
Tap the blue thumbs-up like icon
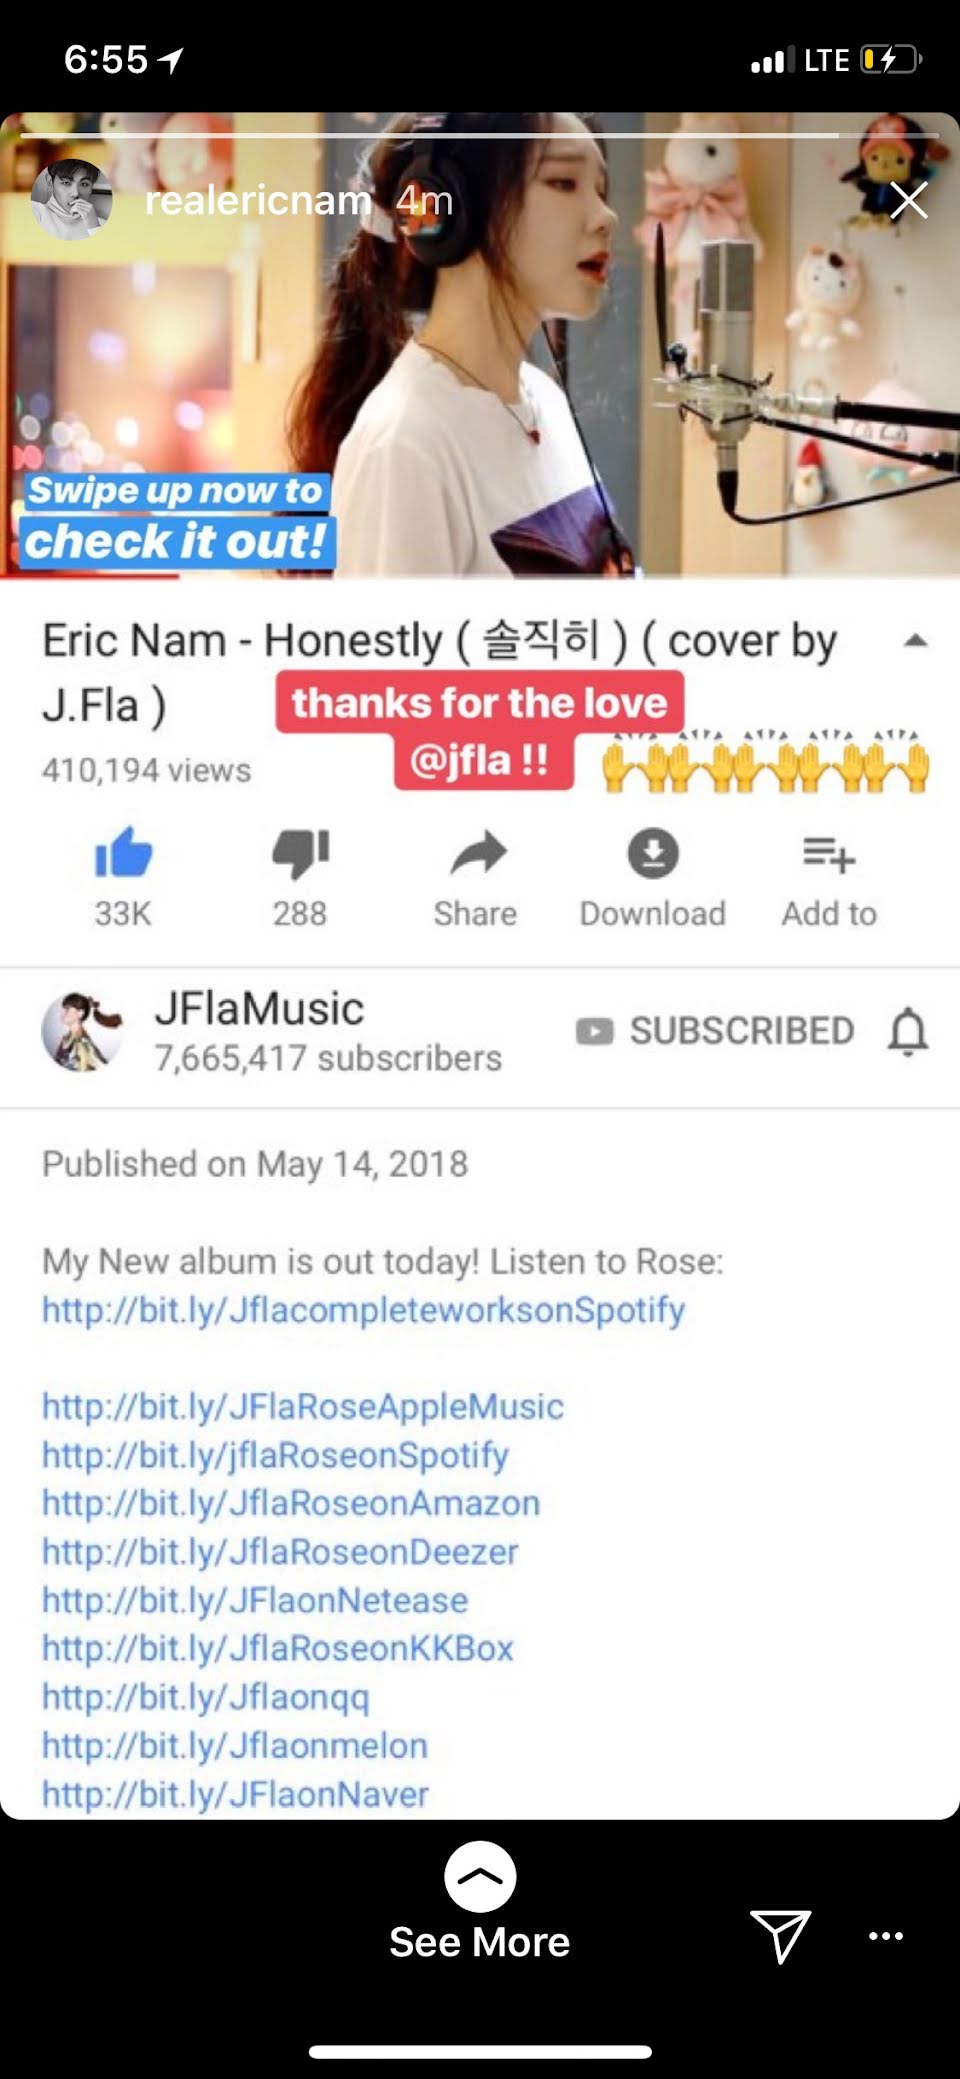pyautogui.click(x=123, y=853)
